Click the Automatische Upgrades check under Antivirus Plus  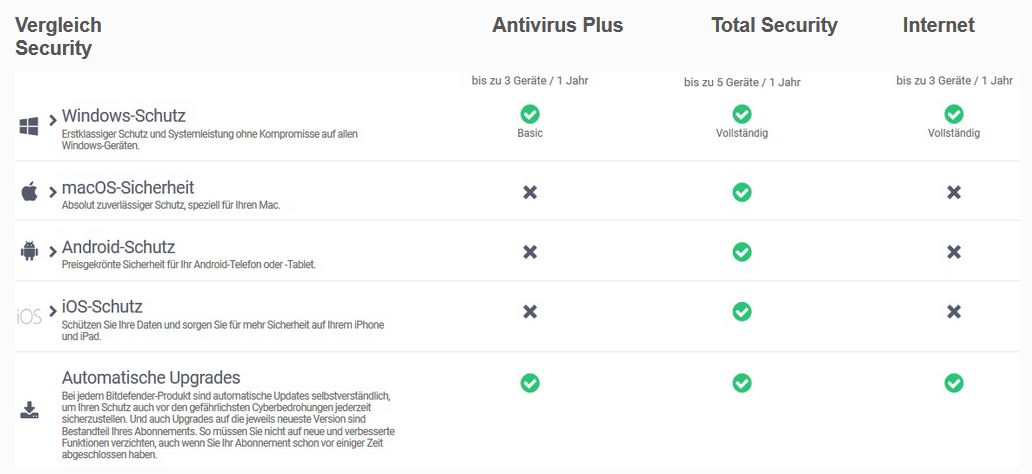530,383
